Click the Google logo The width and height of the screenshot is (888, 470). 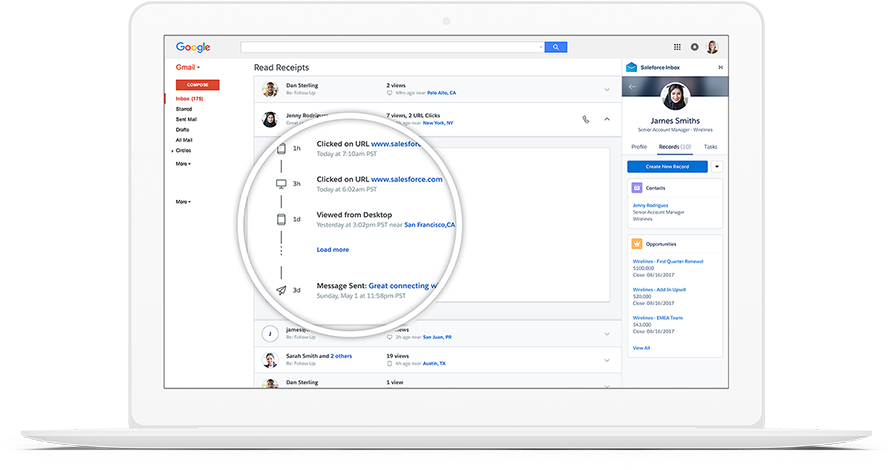tap(193, 47)
